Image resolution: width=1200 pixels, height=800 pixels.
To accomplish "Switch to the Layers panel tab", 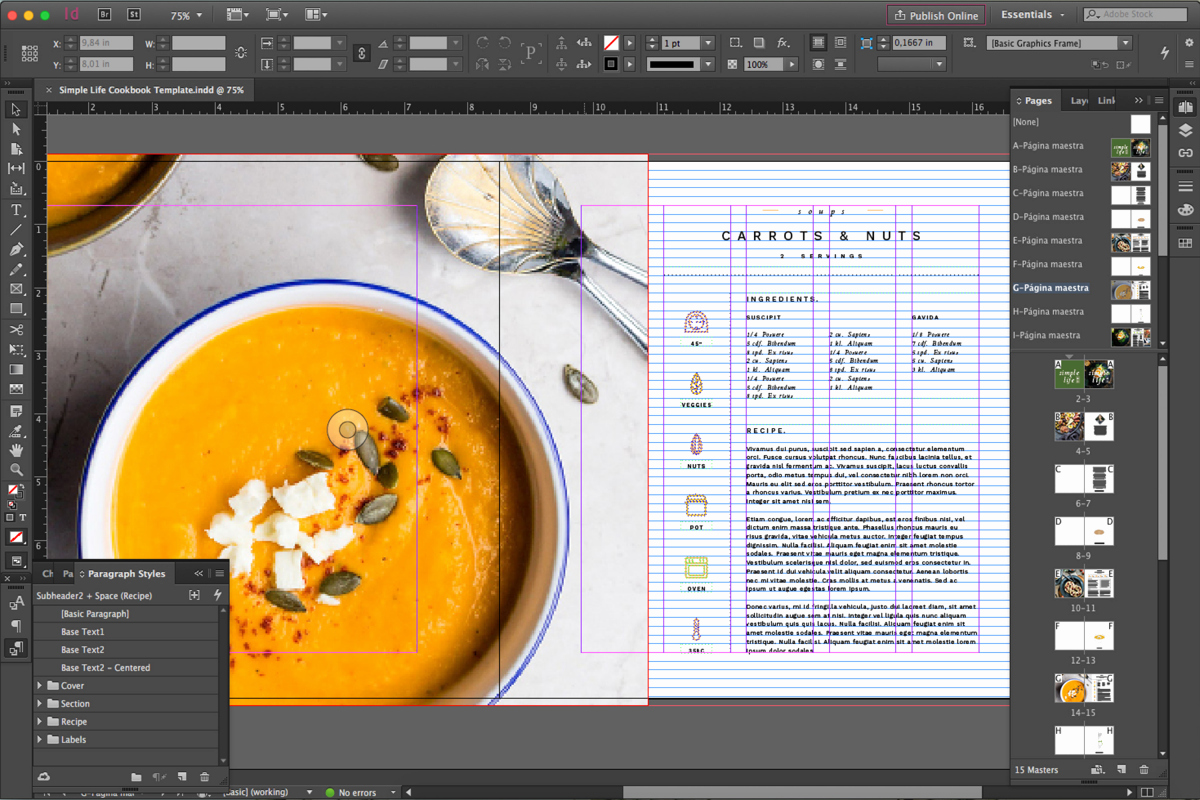I will [x=1079, y=100].
